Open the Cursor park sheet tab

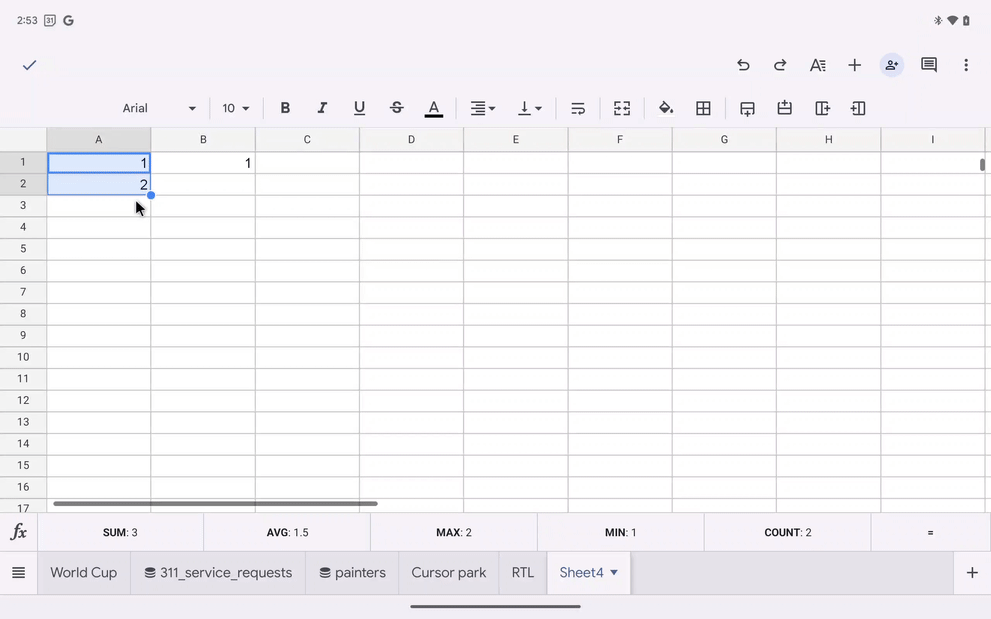point(448,573)
